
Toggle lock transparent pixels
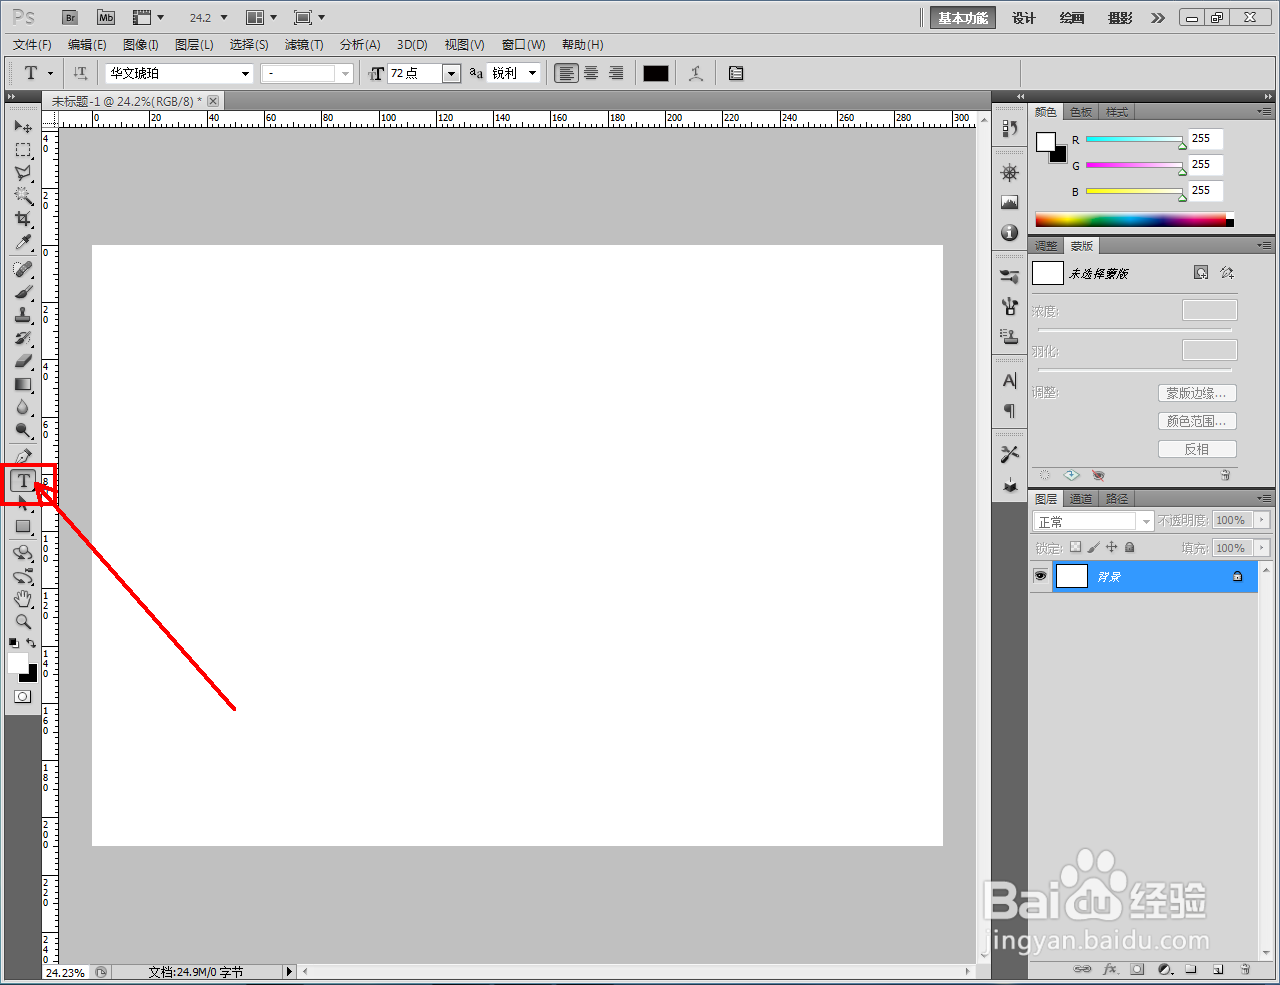pos(1075,547)
